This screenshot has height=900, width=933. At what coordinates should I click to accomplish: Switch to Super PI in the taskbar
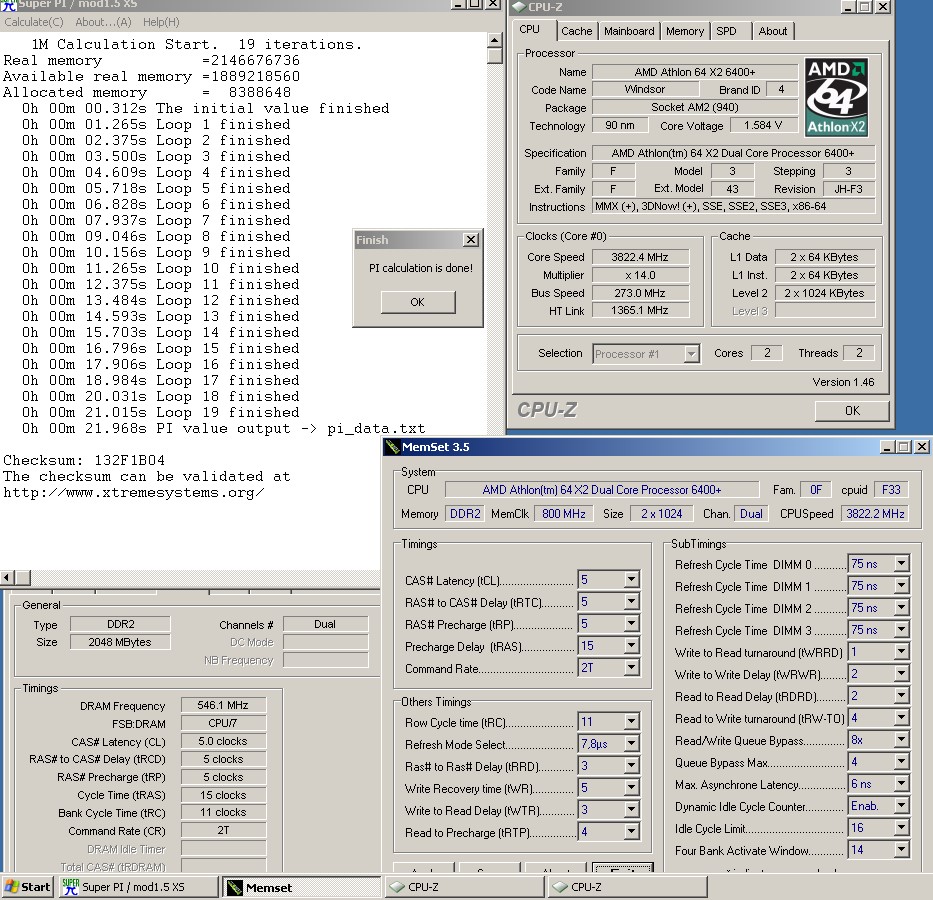139,887
